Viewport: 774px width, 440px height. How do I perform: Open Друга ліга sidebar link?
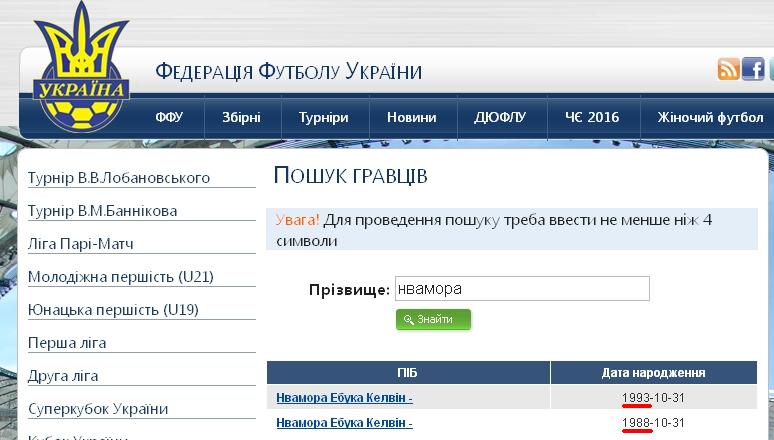[63, 376]
